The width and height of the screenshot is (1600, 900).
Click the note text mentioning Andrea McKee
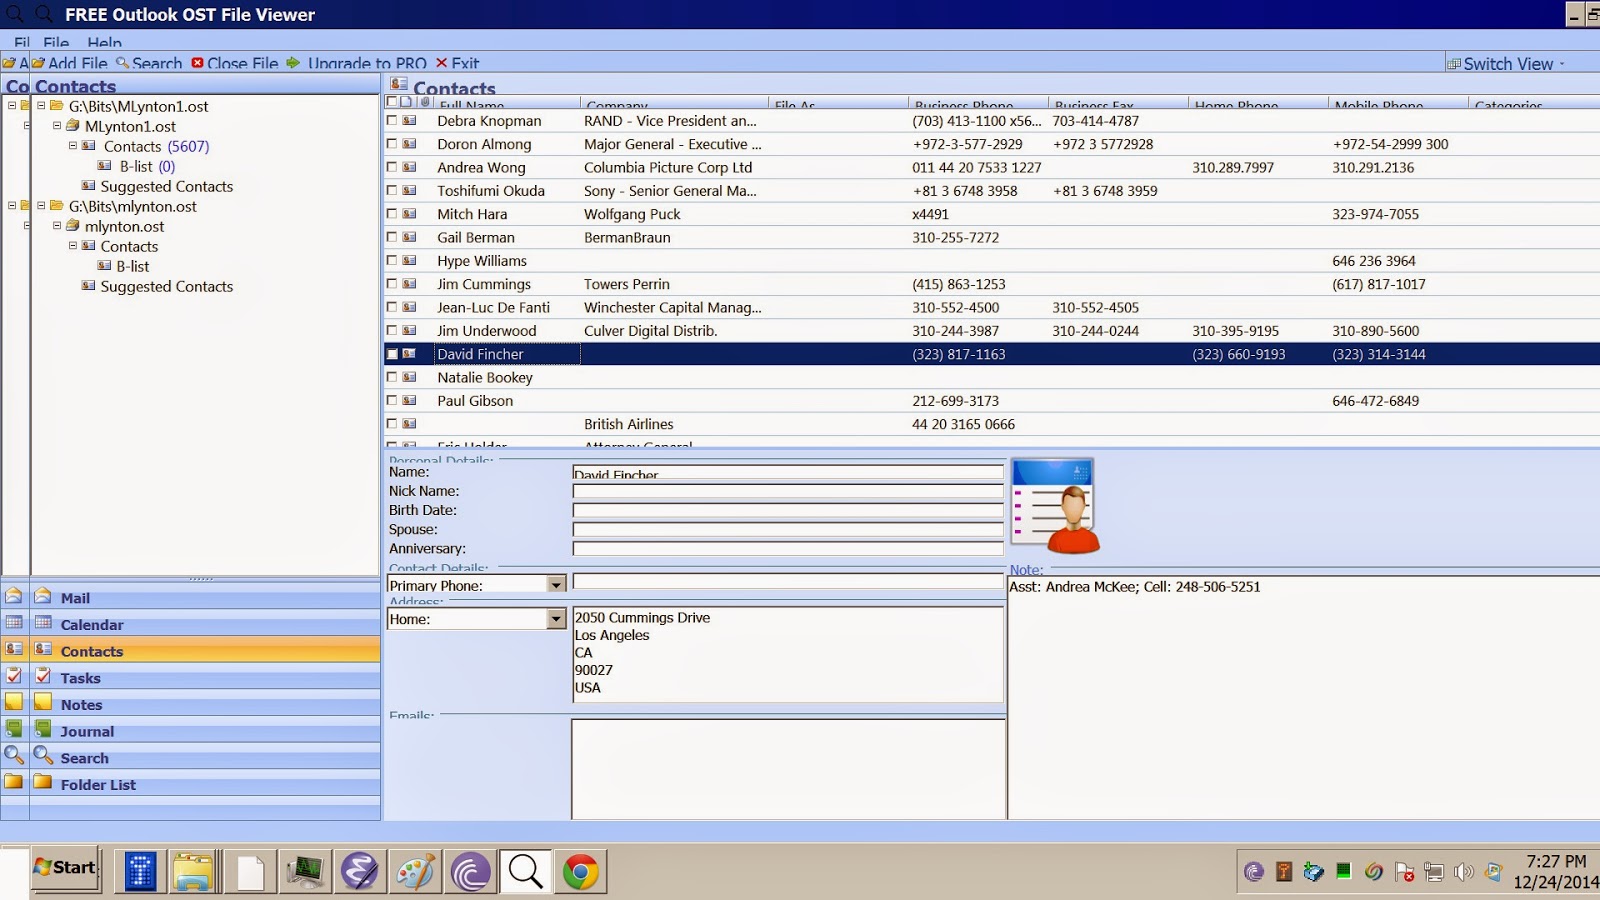click(1134, 587)
